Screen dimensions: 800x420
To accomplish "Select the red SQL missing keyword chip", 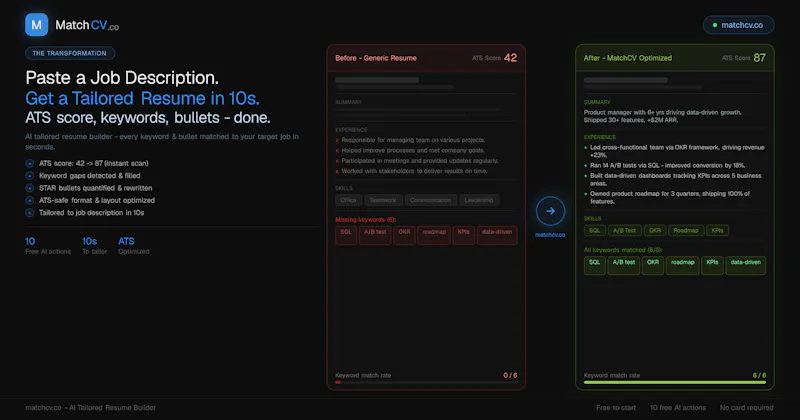I will tap(346, 235).
